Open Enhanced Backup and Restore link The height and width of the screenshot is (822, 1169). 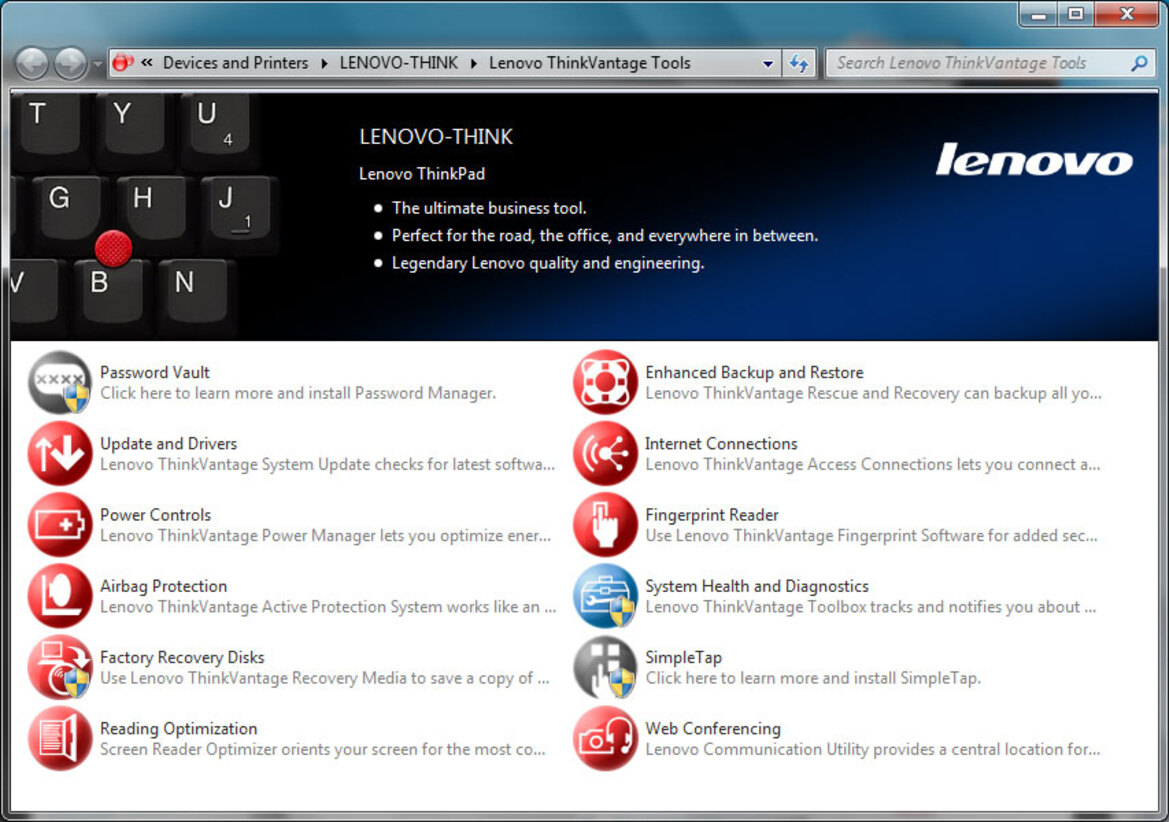(754, 372)
